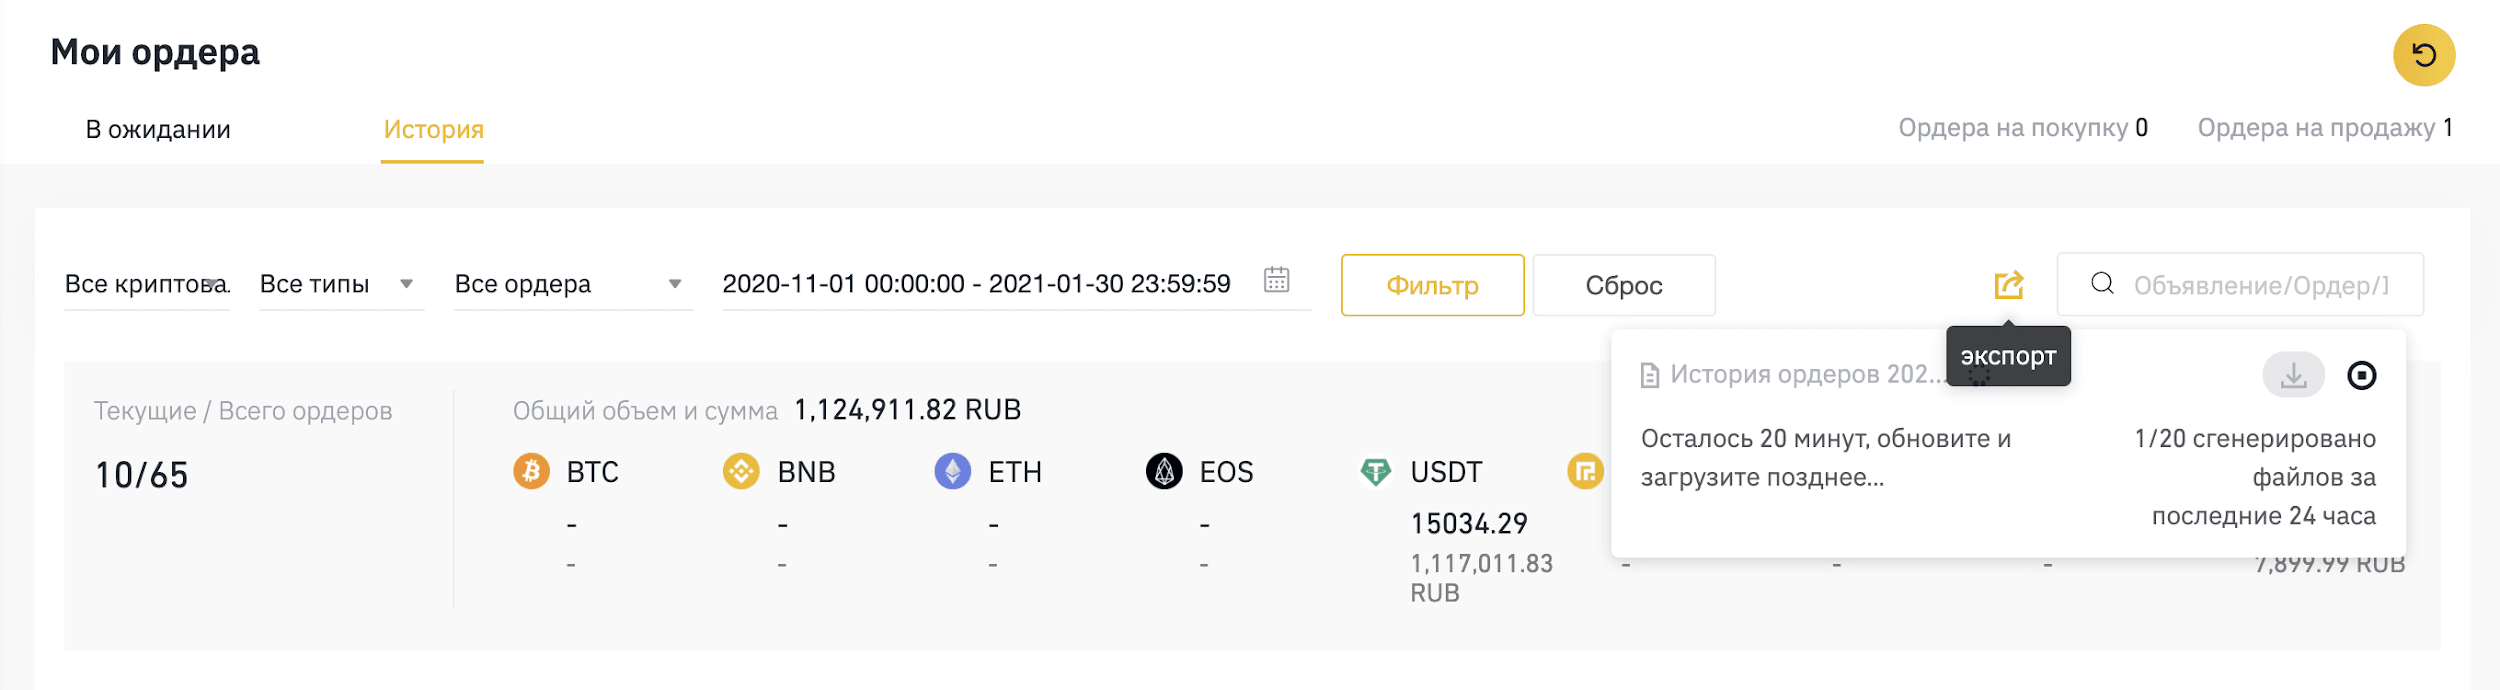
Task: Click the Сброс button
Action: (x=1624, y=285)
